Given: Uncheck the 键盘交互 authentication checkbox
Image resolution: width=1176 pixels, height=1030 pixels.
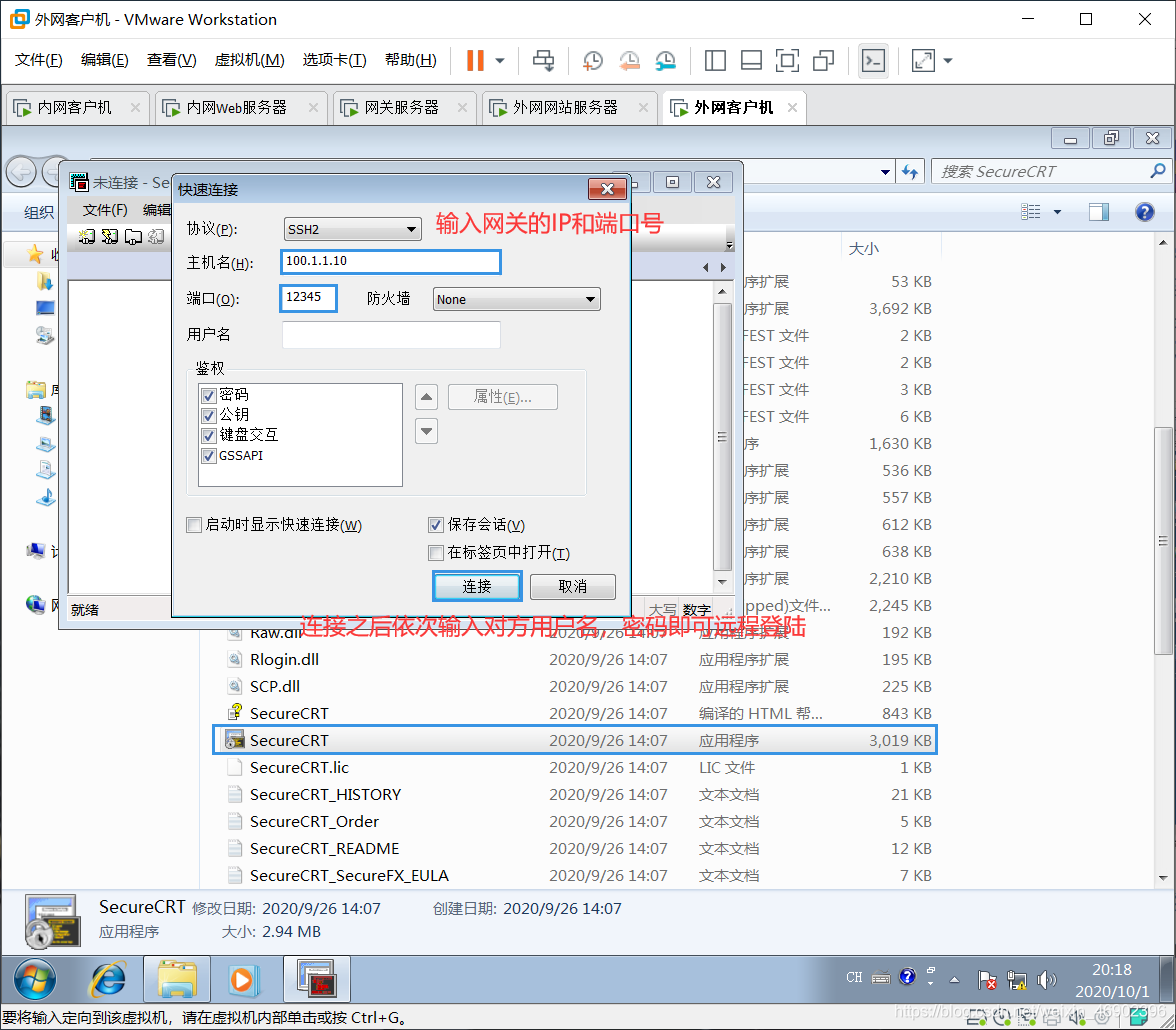Looking at the screenshot, I should (209, 435).
